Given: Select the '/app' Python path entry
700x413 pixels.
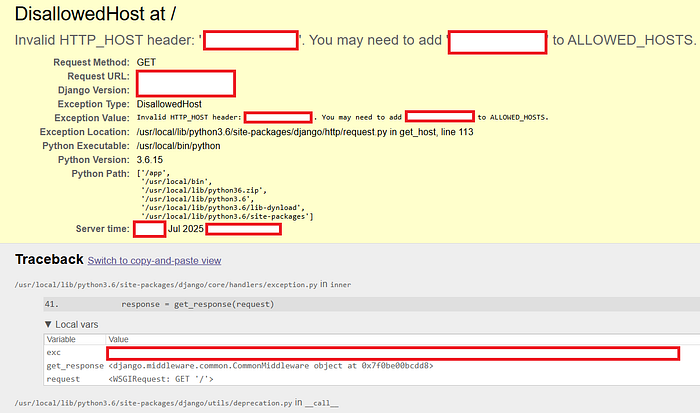Looking at the screenshot, I should (155, 173).
